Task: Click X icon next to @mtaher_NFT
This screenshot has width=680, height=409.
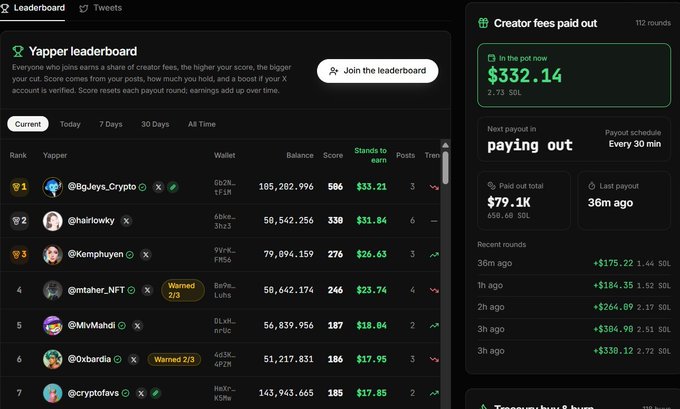Action: pos(147,291)
